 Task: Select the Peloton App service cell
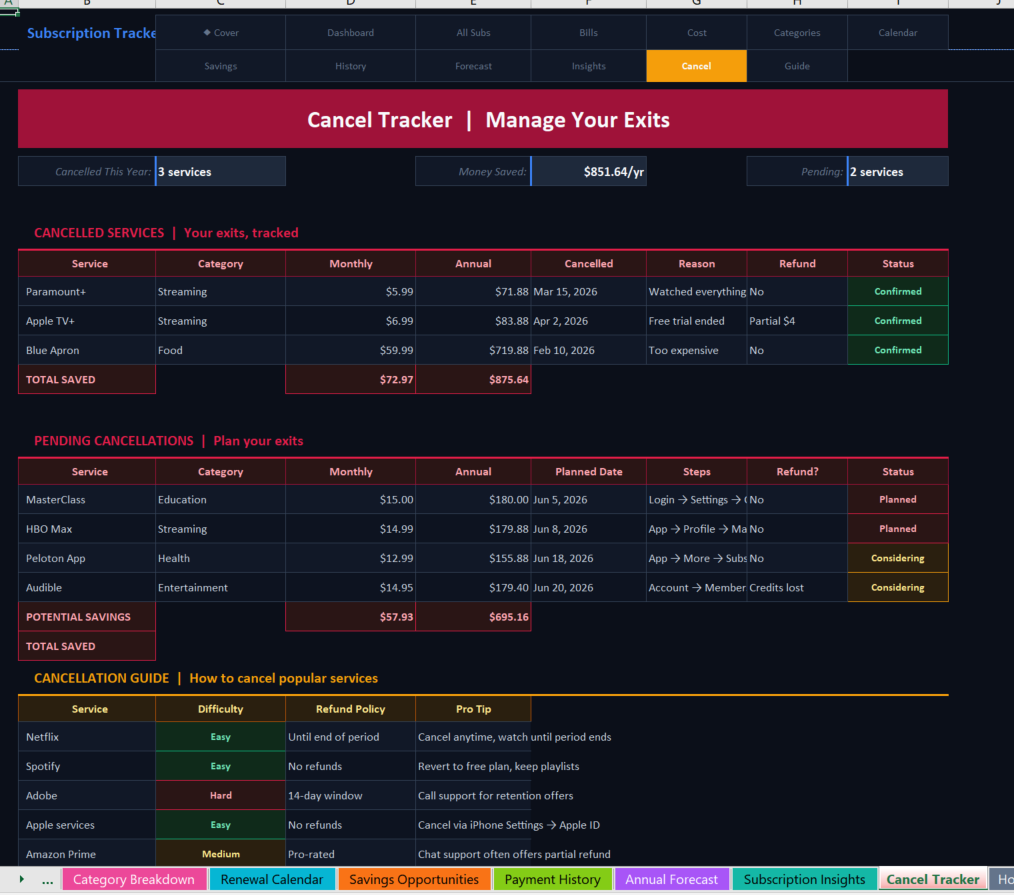click(87, 558)
